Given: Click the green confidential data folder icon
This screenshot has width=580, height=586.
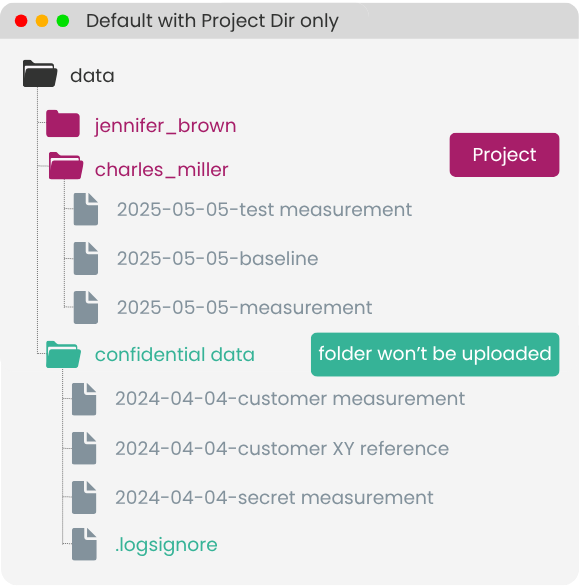Looking at the screenshot, I should click(x=63, y=355).
